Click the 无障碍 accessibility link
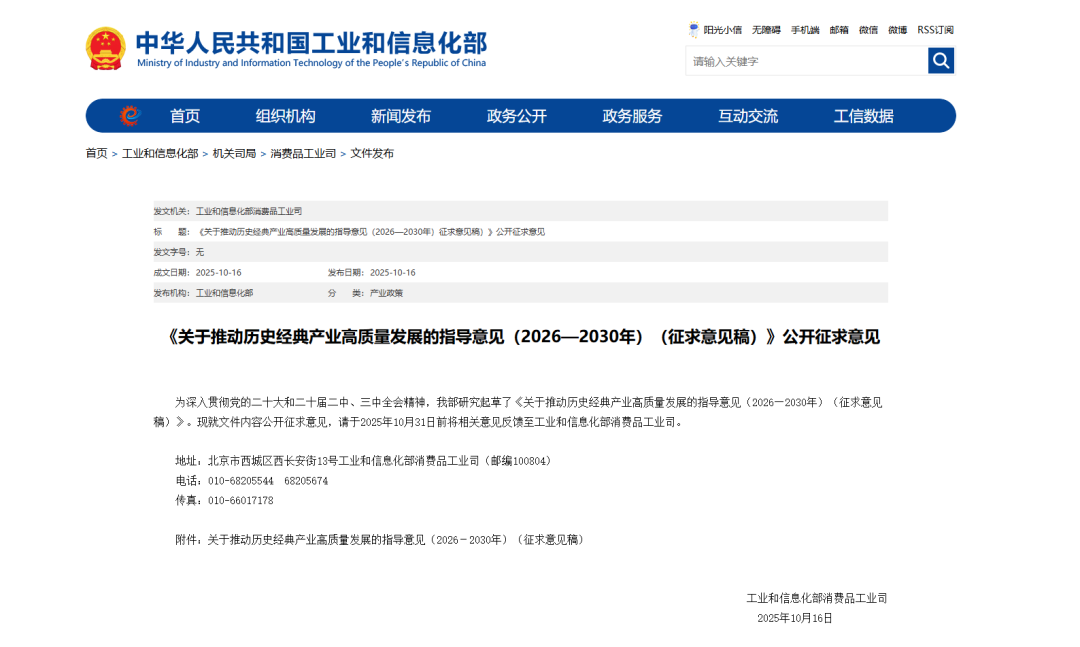The image size is (1080, 647). 764,30
